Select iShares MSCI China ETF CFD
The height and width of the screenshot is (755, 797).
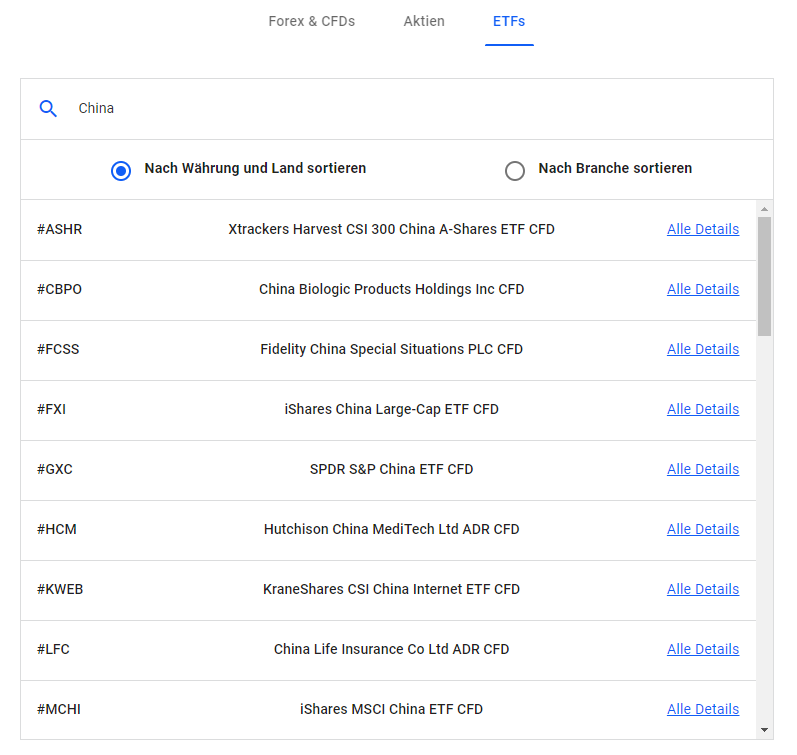[391, 709]
